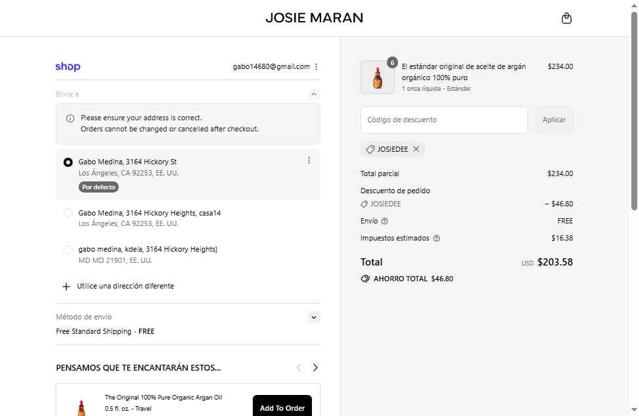Click Impuestos estimados help icon
Image resolution: width=639 pixels, height=416 pixels.
point(436,238)
